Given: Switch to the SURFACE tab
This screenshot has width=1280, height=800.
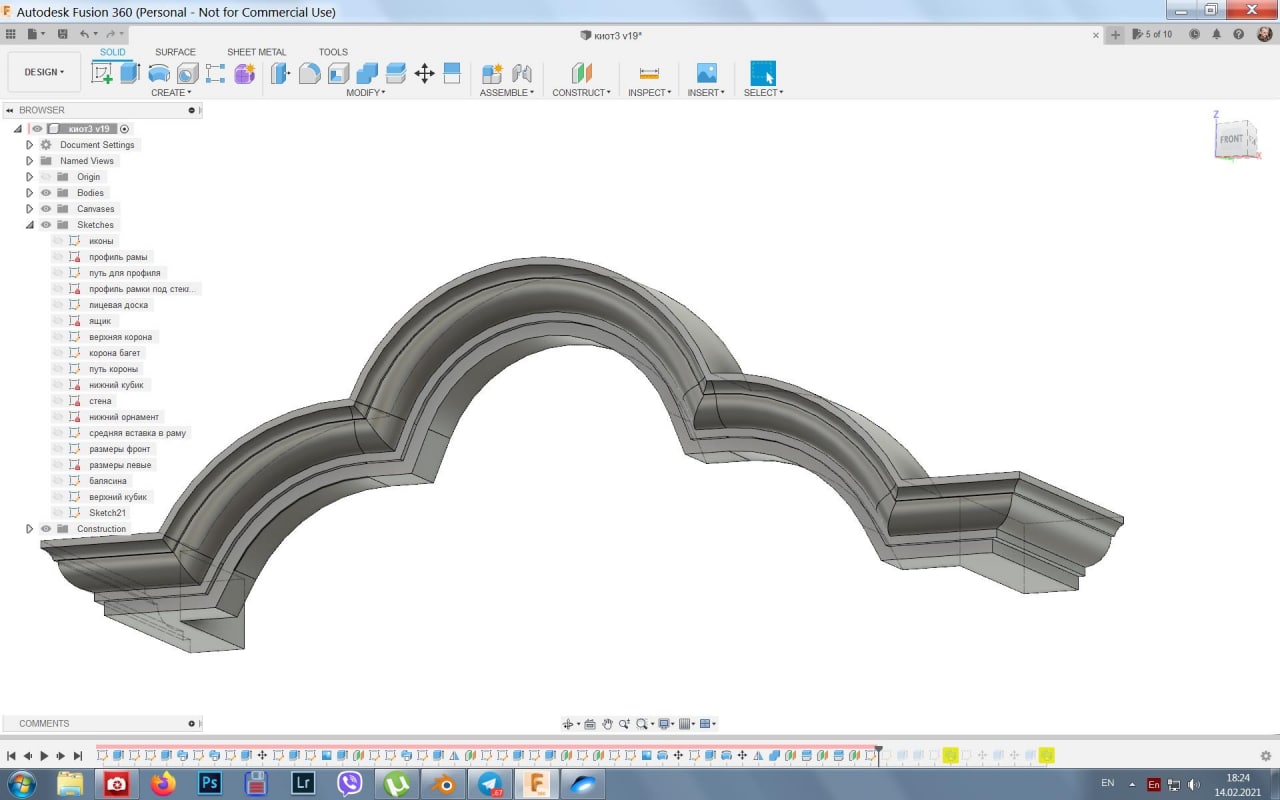Looking at the screenshot, I should (x=175, y=52).
